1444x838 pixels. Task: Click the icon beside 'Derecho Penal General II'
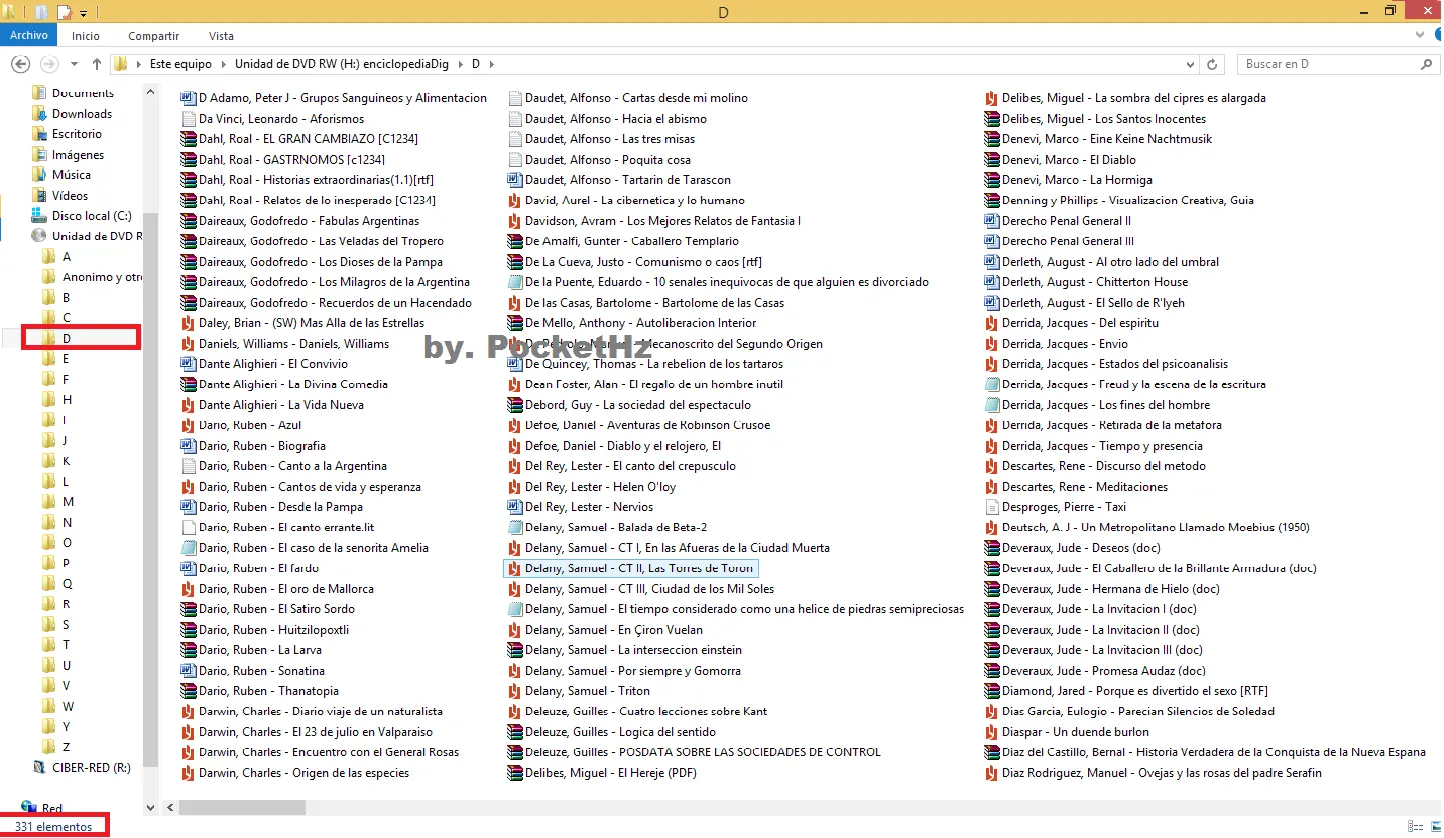[x=992, y=221]
